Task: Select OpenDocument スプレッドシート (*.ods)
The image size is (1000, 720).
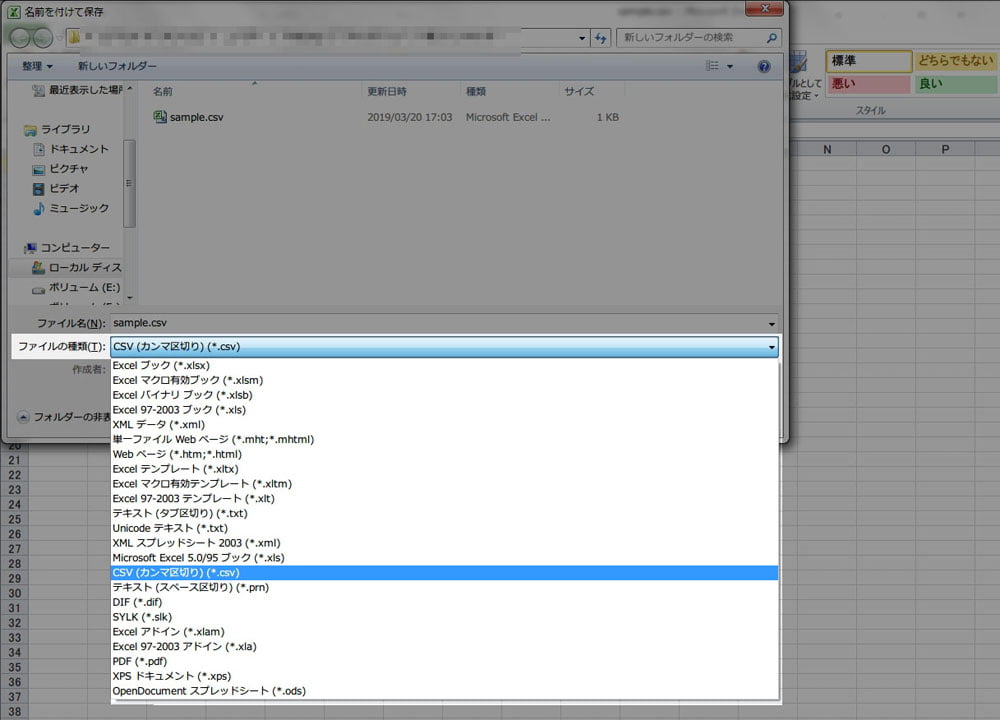Action: (445, 691)
